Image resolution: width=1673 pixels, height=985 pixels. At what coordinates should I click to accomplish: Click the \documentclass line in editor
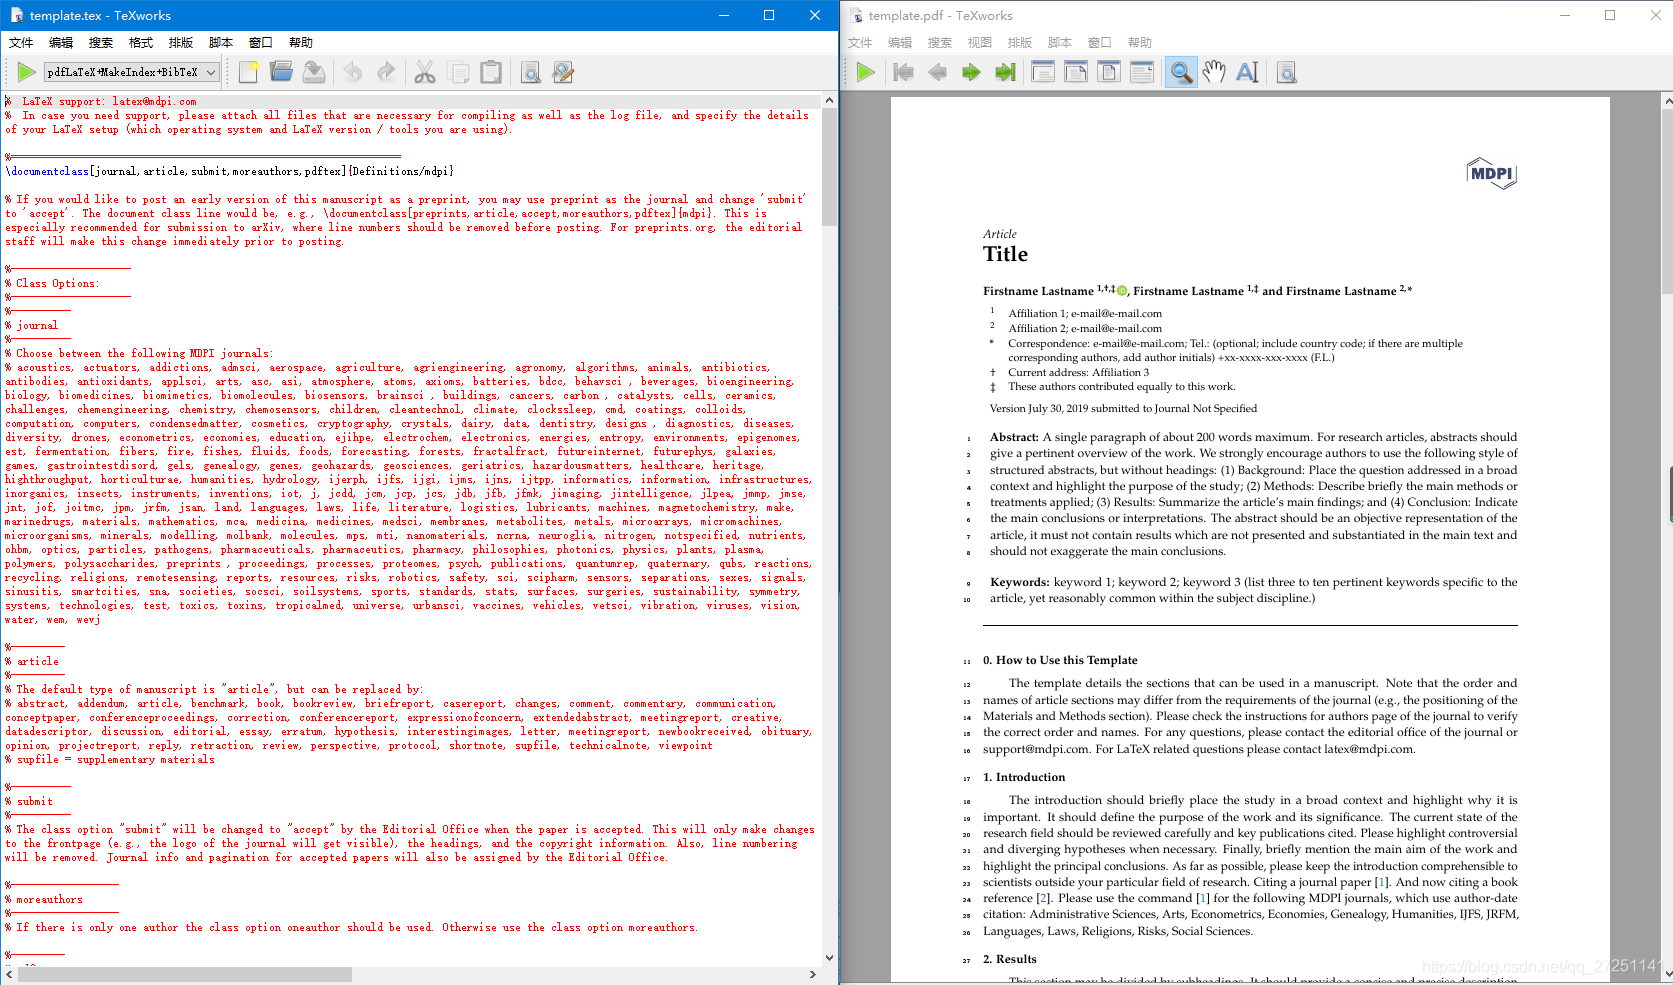(x=229, y=172)
